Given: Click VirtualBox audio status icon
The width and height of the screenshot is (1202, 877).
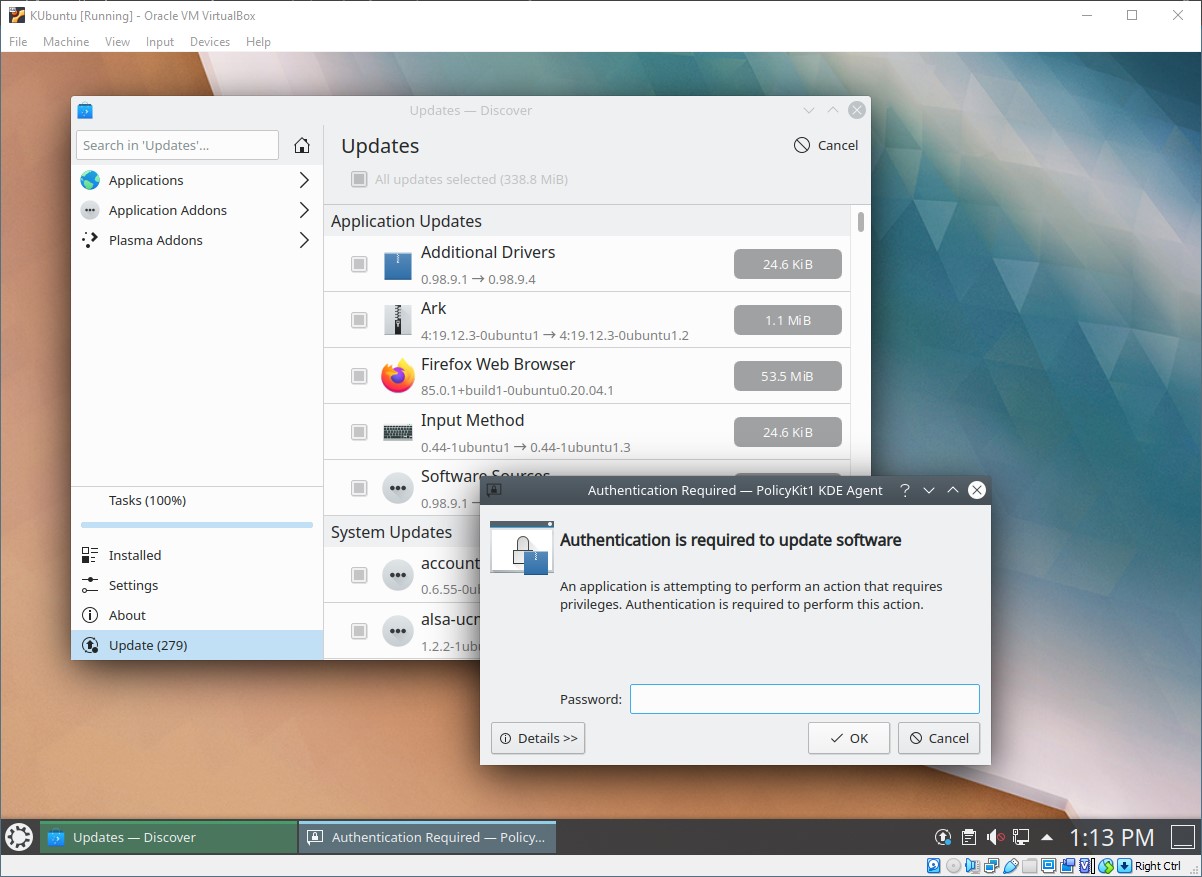Looking at the screenshot, I should pos(973,866).
